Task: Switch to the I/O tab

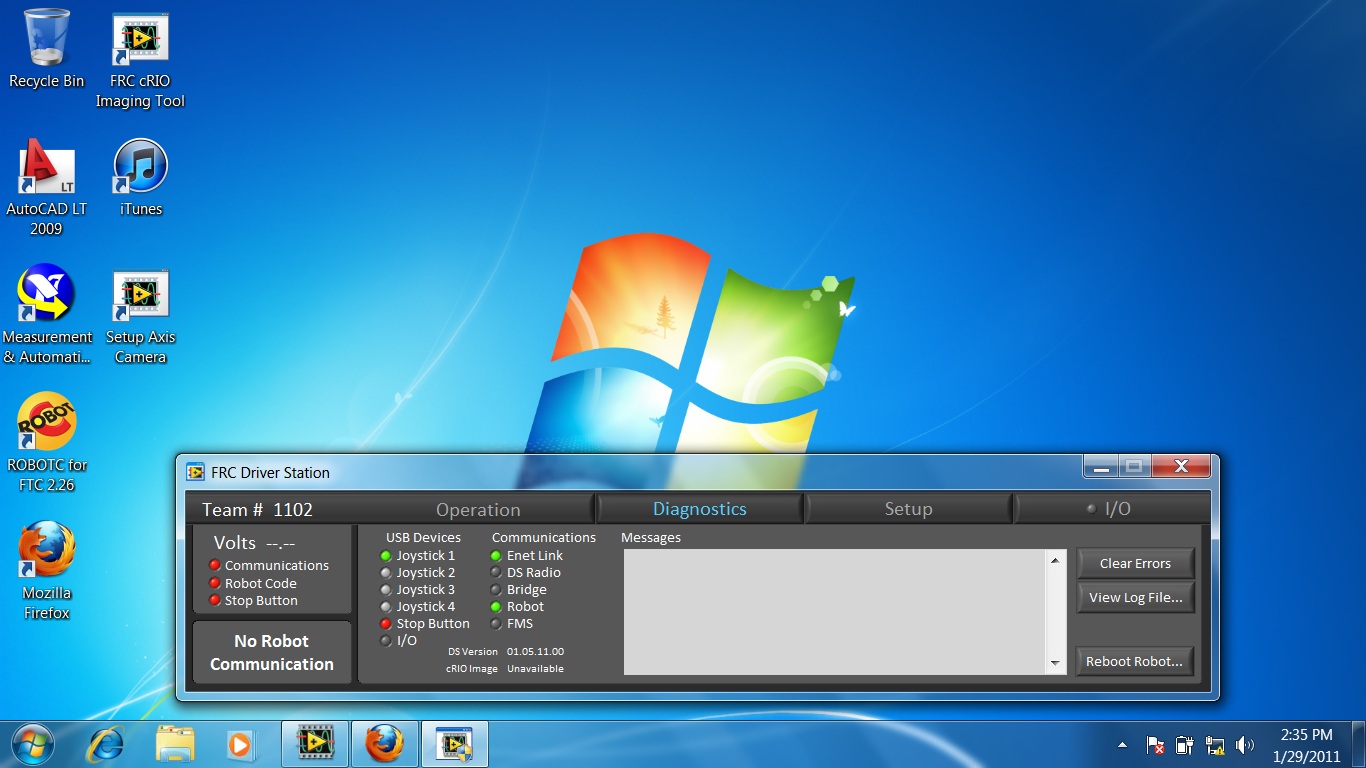Action: tap(1110, 509)
